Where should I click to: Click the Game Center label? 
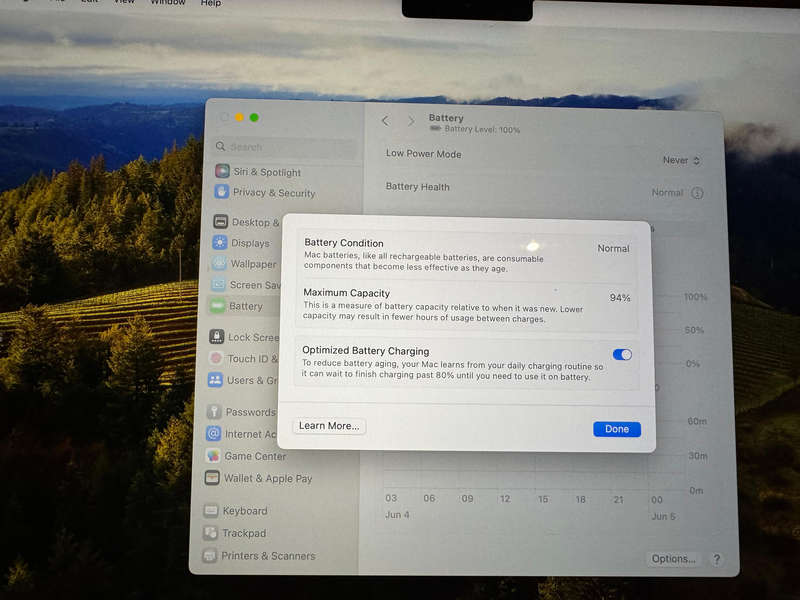pyautogui.click(x=255, y=456)
